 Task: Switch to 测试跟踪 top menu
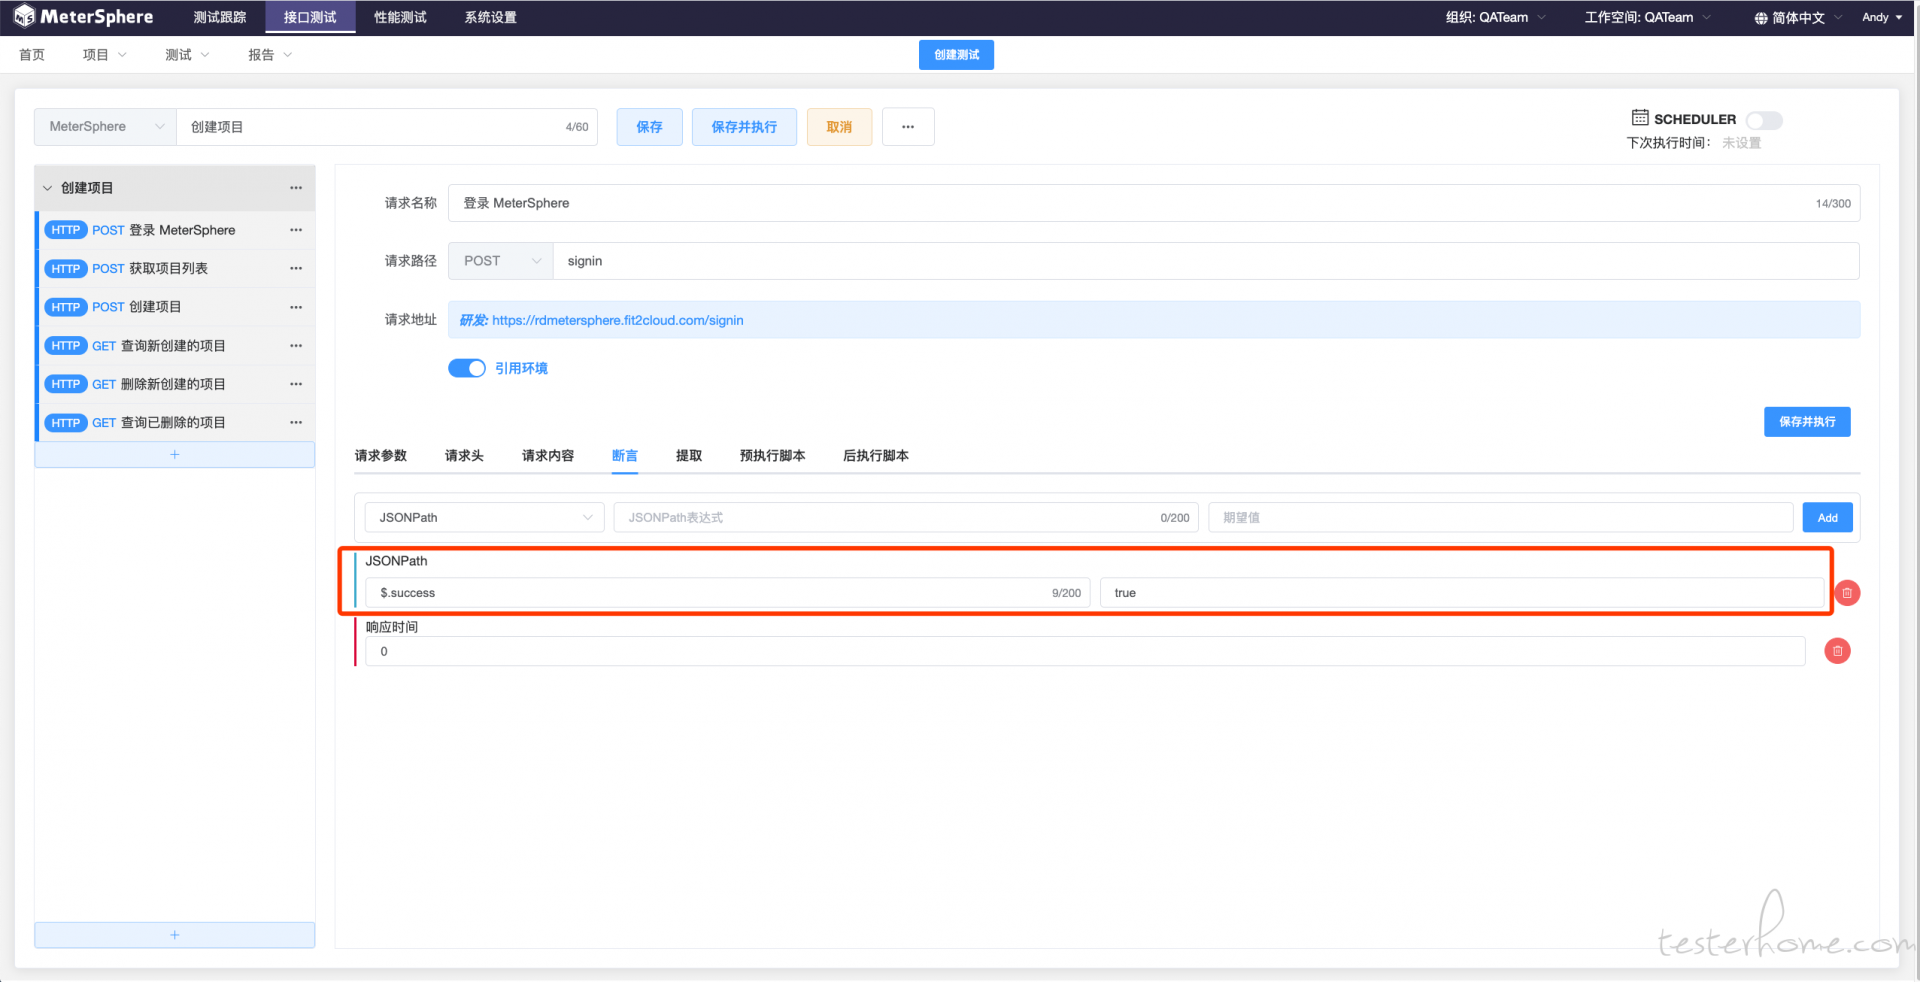click(220, 17)
